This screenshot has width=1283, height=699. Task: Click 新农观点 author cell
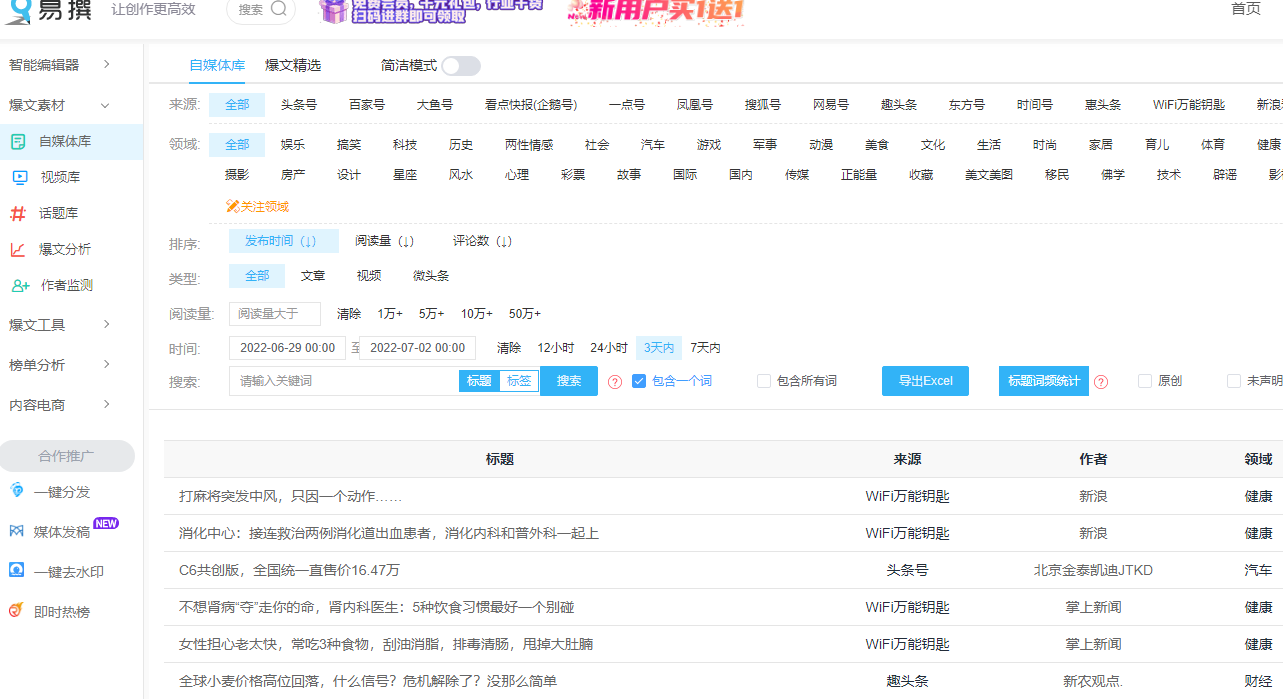(x=1093, y=681)
